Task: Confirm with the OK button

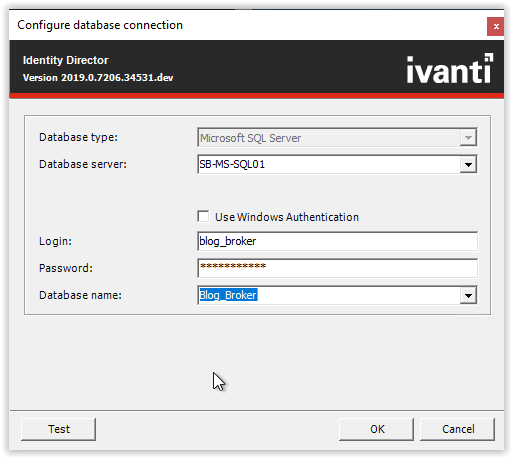Action: pyautogui.click(x=377, y=429)
